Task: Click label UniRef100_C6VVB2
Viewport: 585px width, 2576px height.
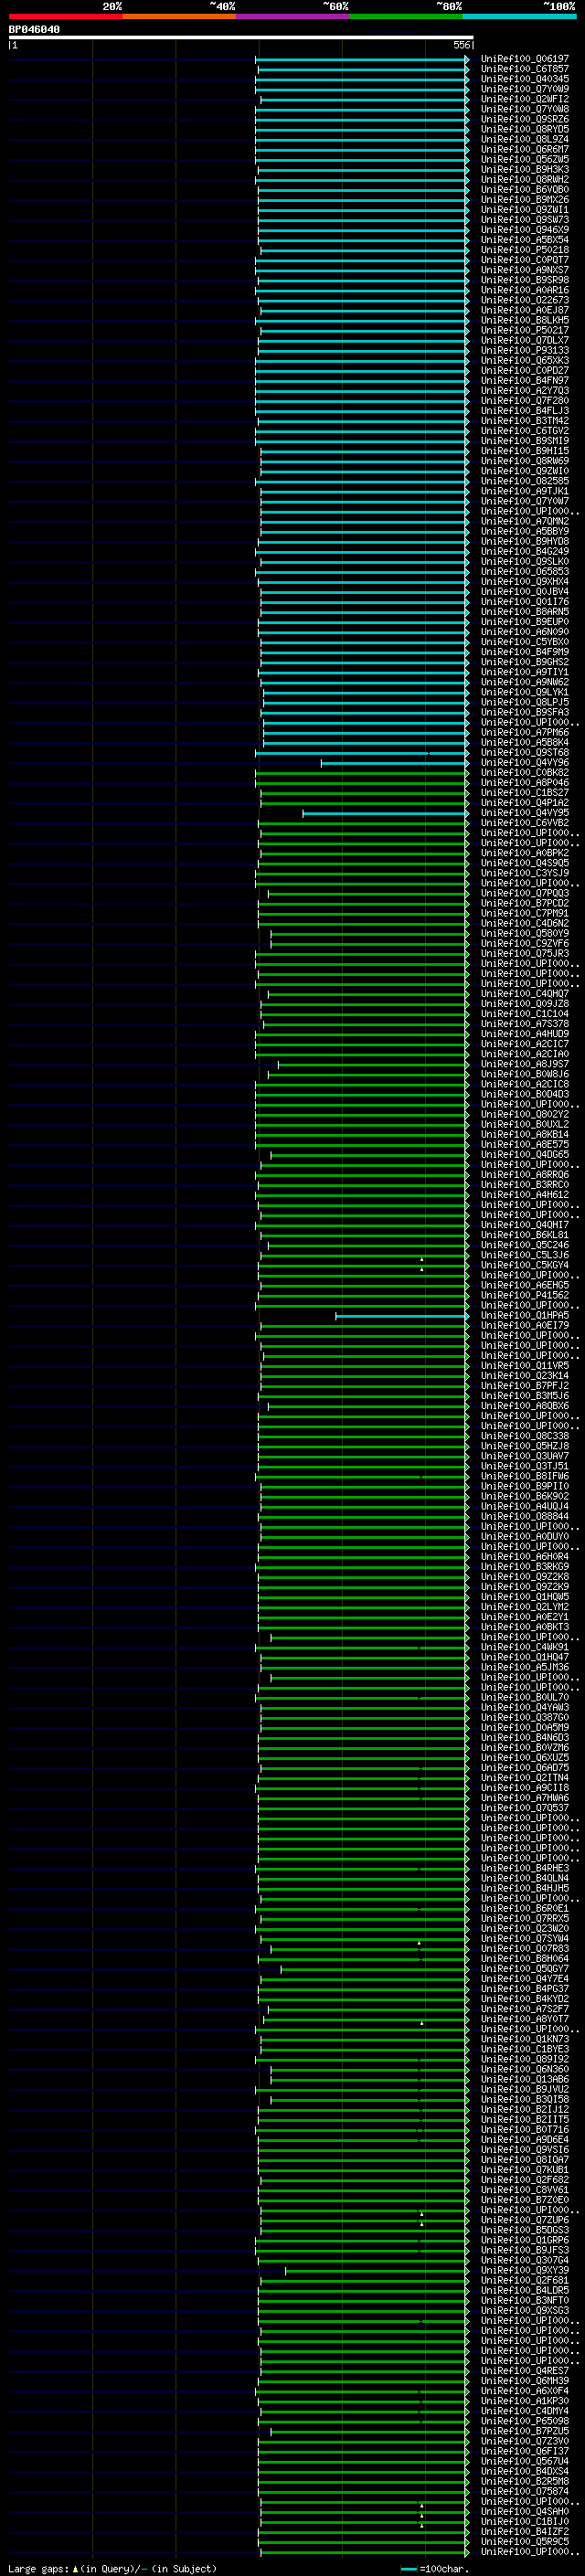Action: [525, 823]
